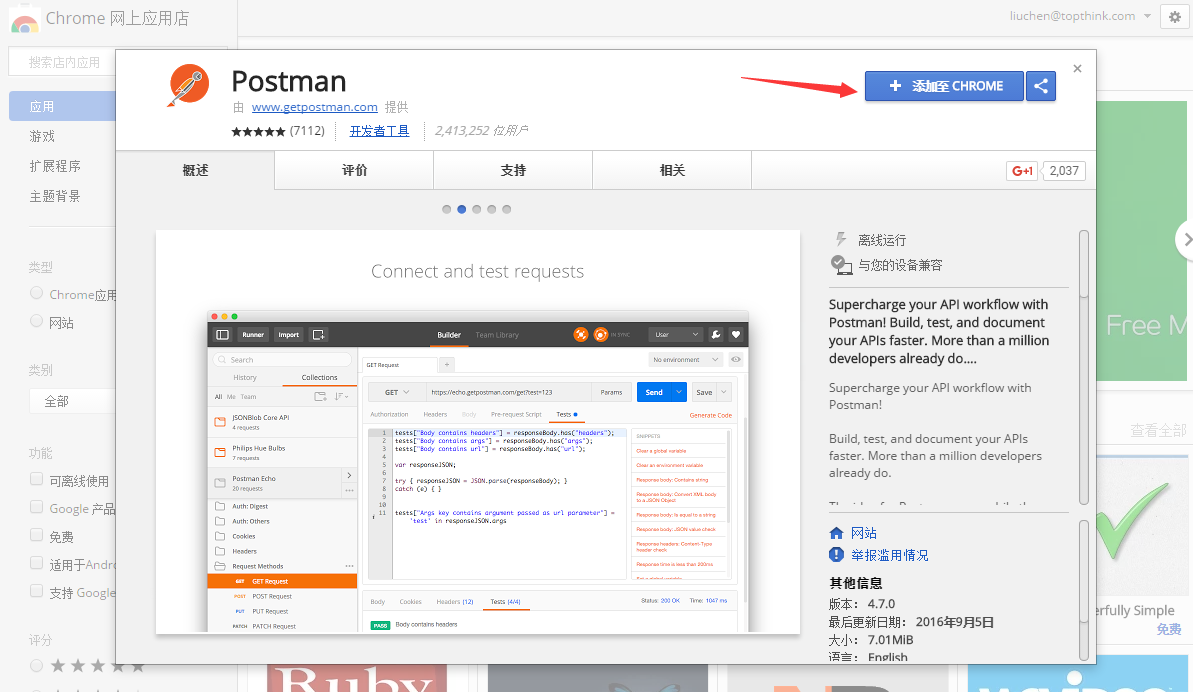Click the 大小: 7.01MiB text
Image resolution: width=1193 pixels, height=692 pixels.
(871, 640)
